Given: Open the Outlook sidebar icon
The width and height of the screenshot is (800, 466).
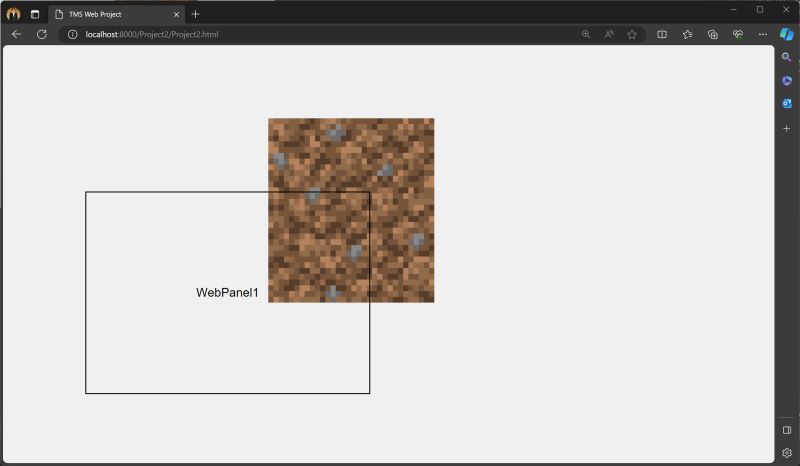Looking at the screenshot, I should pos(787,104).
